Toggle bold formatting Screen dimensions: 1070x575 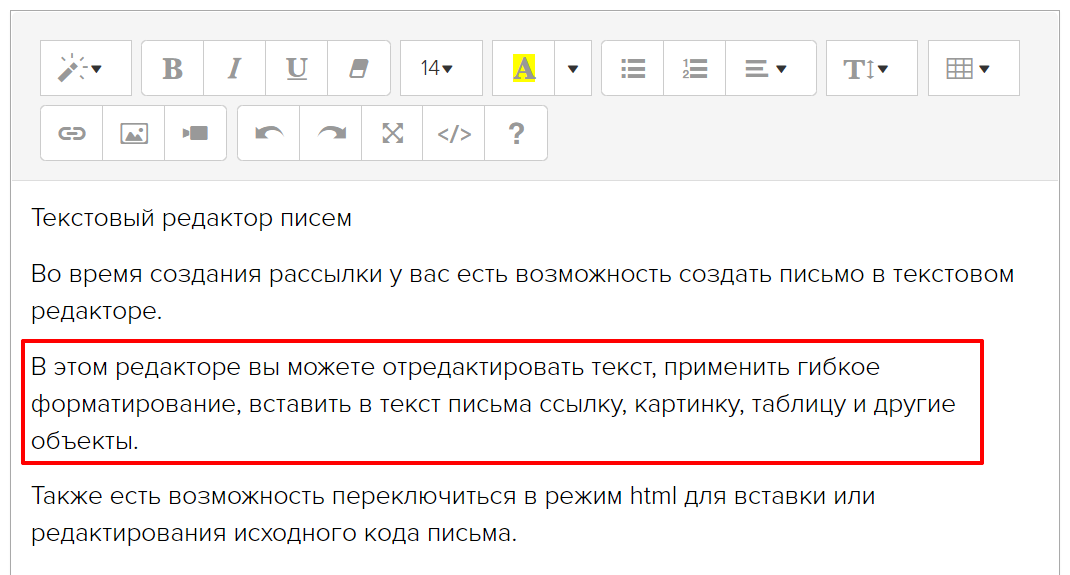pyautogui.click(x=173, y=68)
